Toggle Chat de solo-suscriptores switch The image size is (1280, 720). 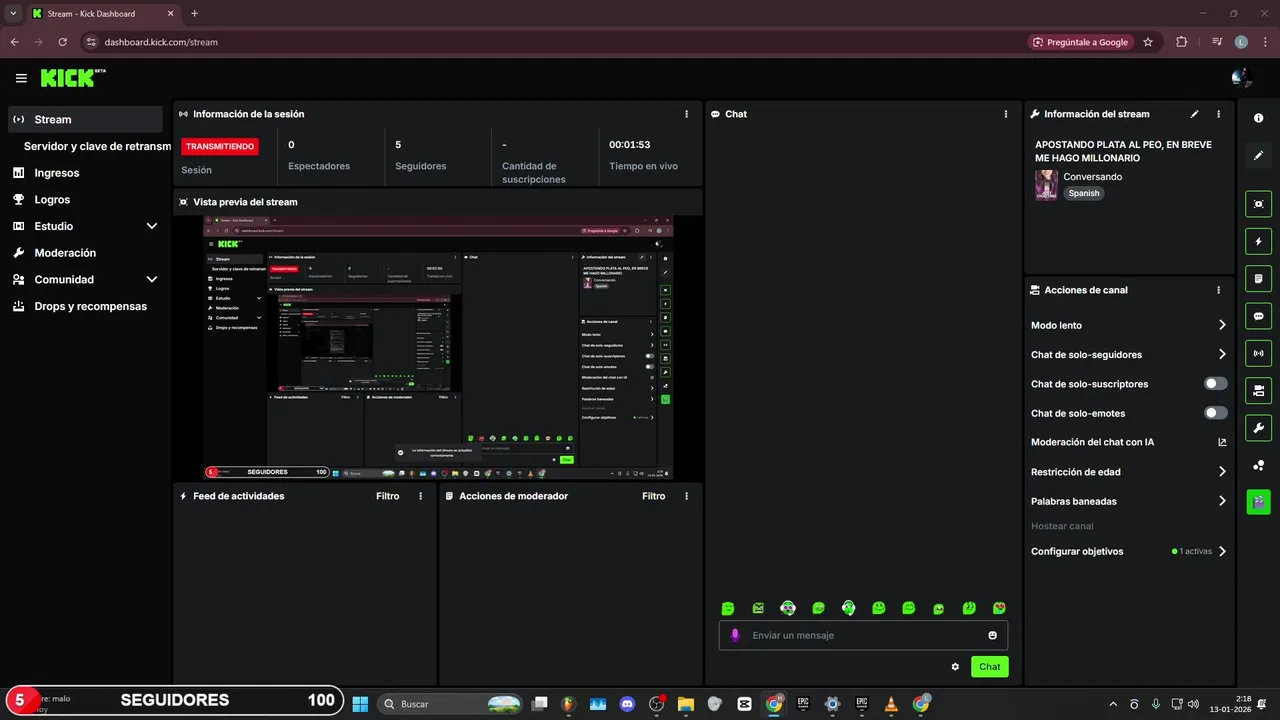tap(1215, 384)
